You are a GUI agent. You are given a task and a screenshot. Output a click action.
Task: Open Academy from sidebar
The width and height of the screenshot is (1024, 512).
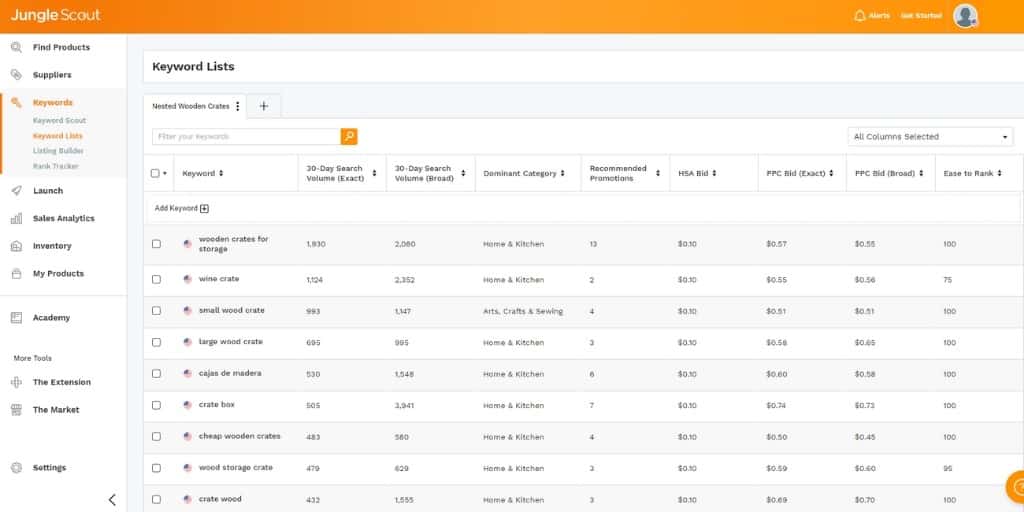coord(51,317)
